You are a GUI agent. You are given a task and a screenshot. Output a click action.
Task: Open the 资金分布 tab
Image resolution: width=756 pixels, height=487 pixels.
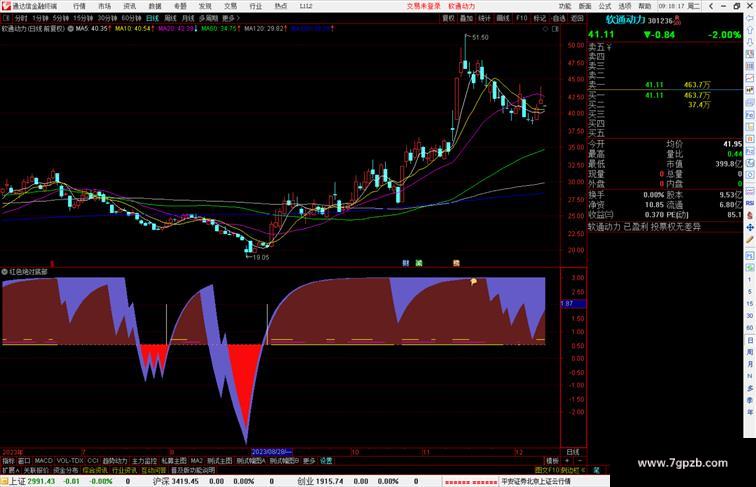point(66,470)
